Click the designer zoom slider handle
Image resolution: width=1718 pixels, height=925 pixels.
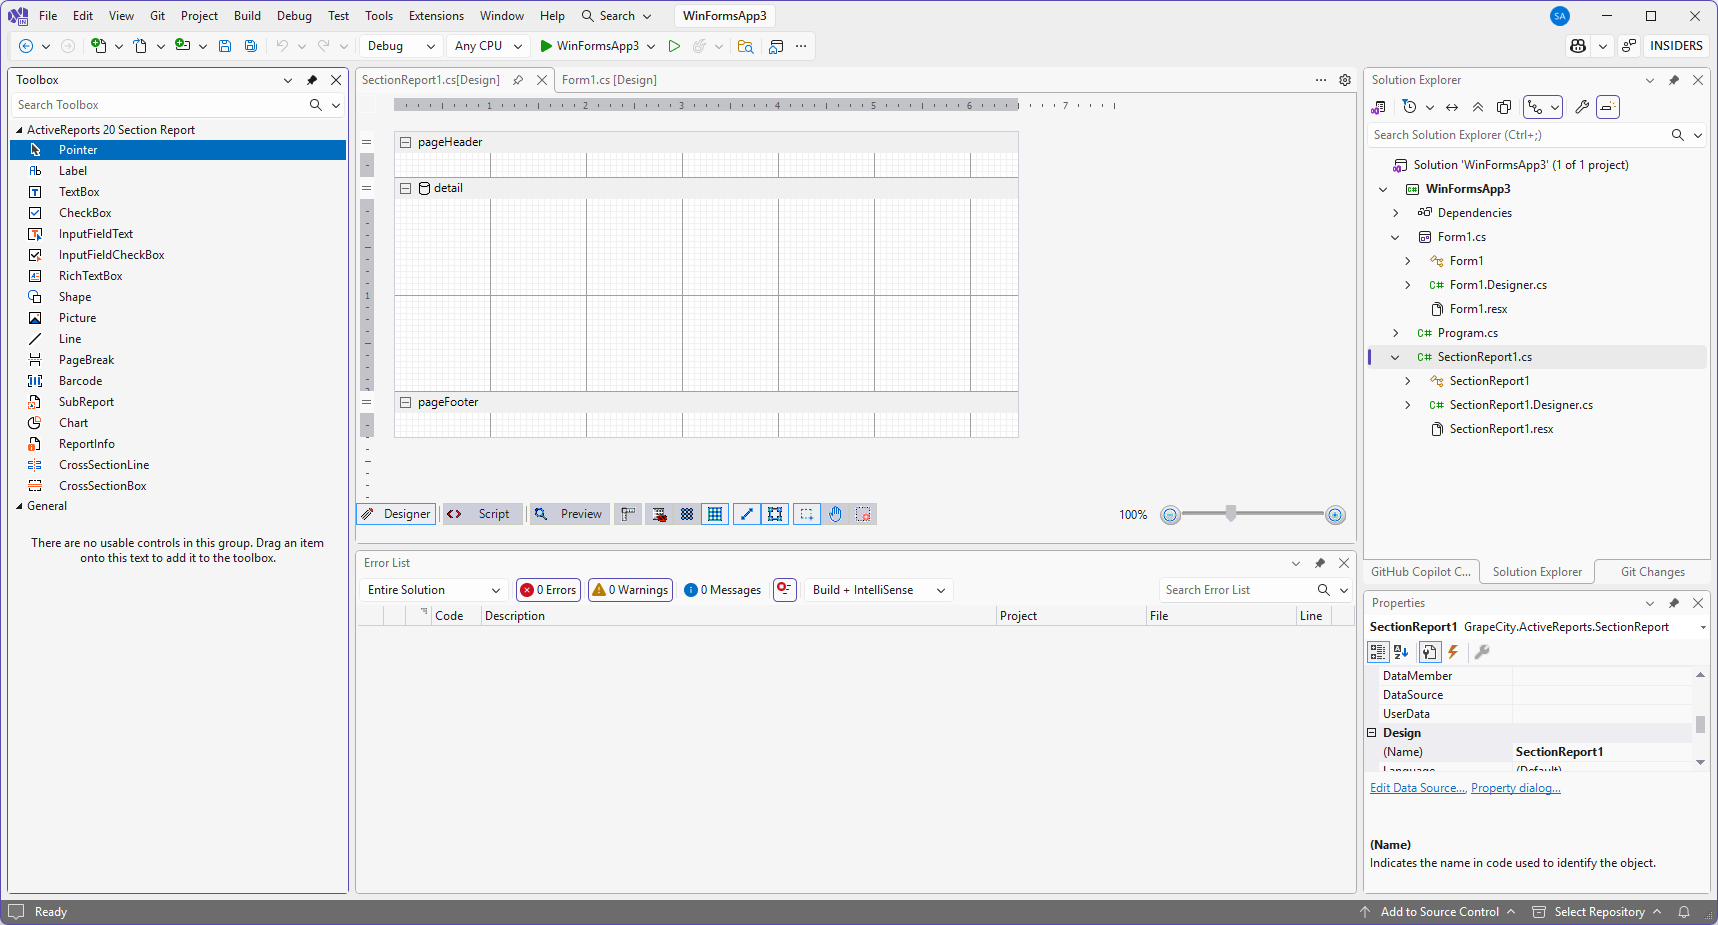click(1231, 514)
